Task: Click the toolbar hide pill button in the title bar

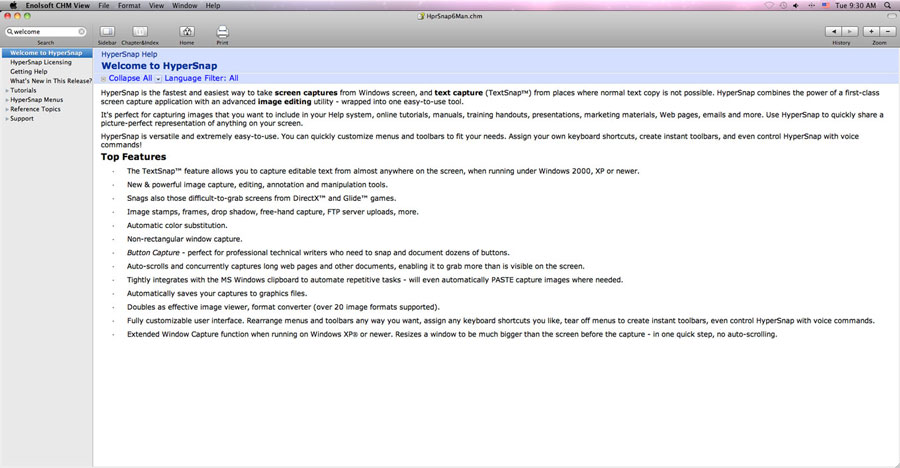Action: tap(891, 16)
